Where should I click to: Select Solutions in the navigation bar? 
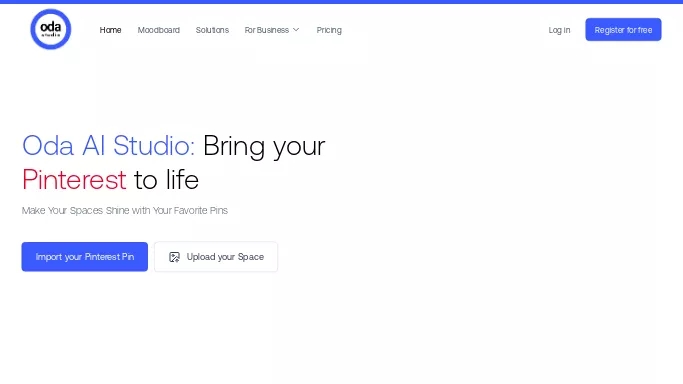(x=212, y=30)
